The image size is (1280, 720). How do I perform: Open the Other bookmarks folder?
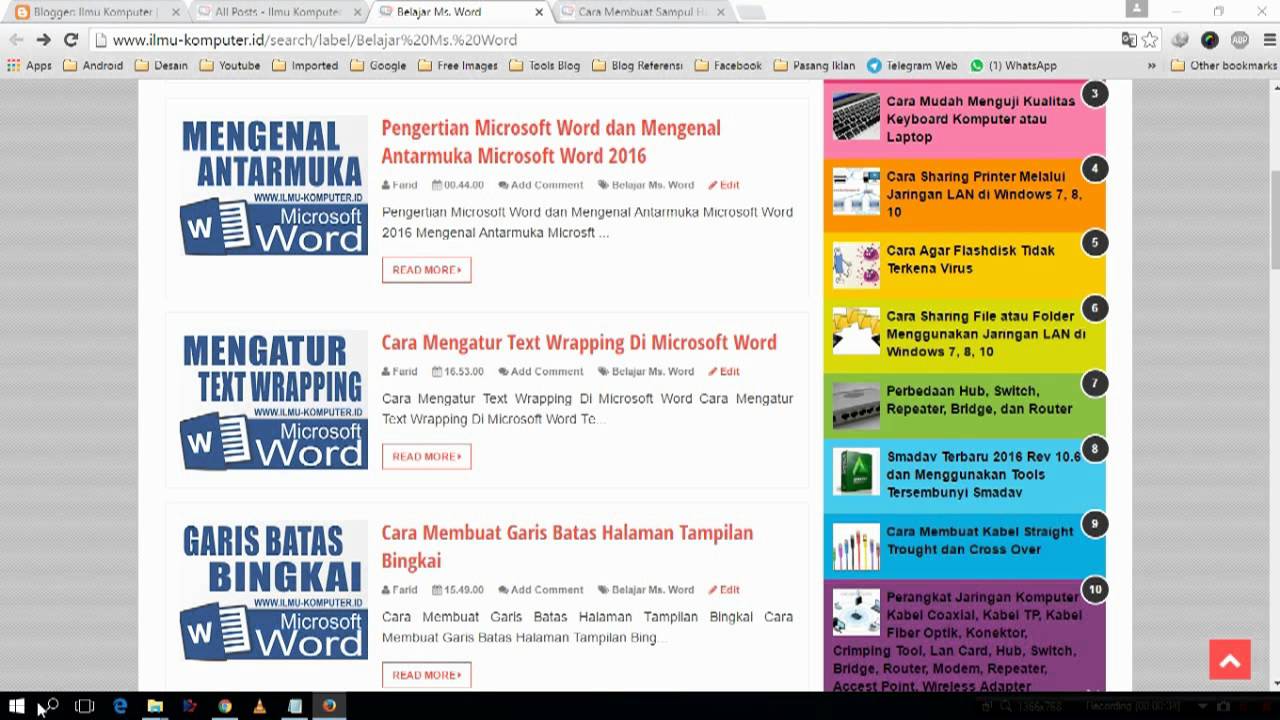[1224, 65]
